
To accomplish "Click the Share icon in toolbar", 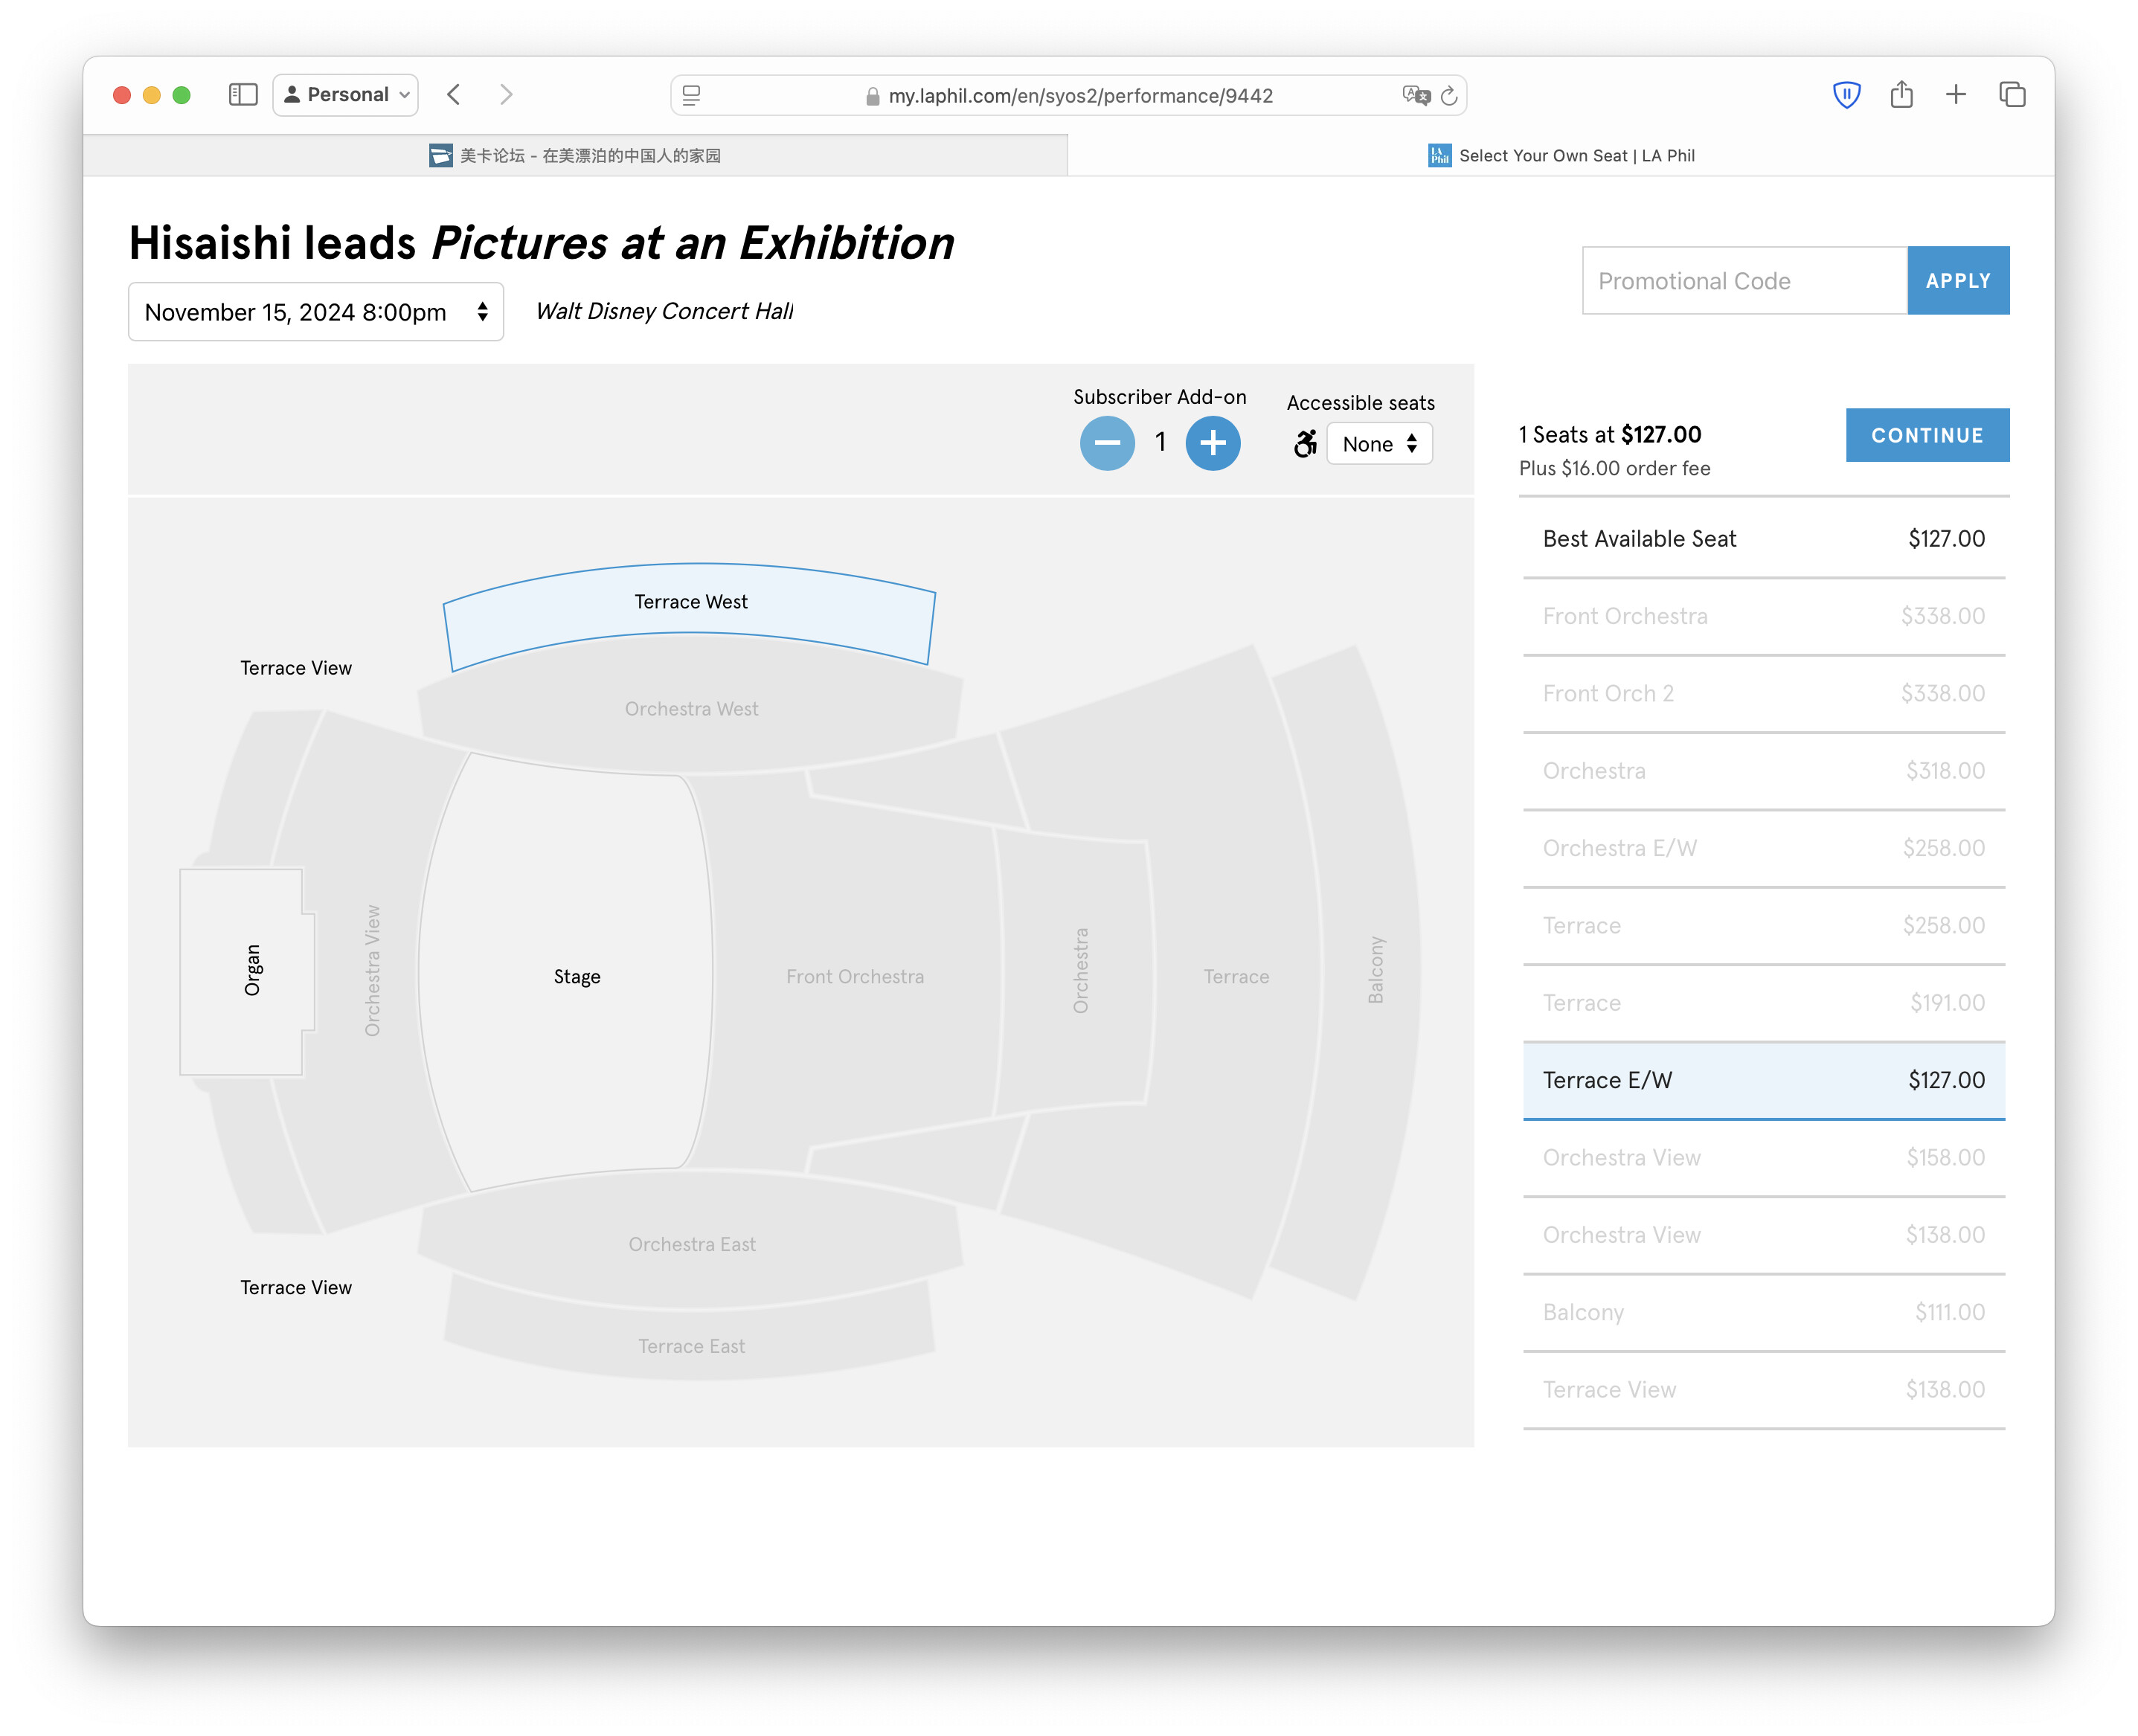I will (1901, 95).
